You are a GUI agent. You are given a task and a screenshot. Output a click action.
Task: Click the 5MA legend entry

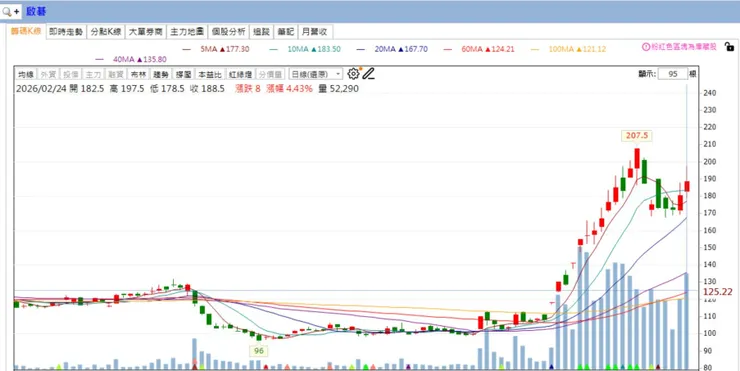tap(216, 49)
